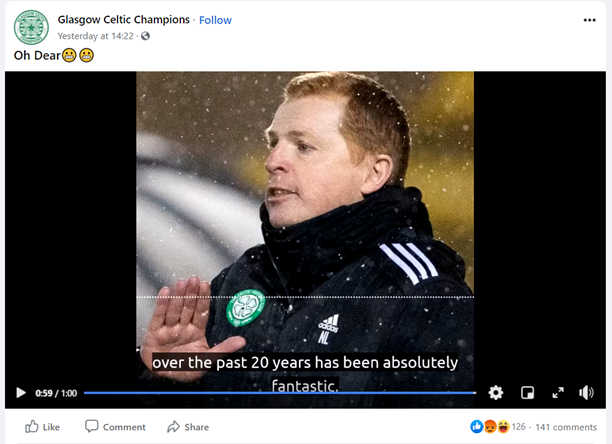Mute the video volume speaker icon

pyautogui.click(x=586, y=392)
